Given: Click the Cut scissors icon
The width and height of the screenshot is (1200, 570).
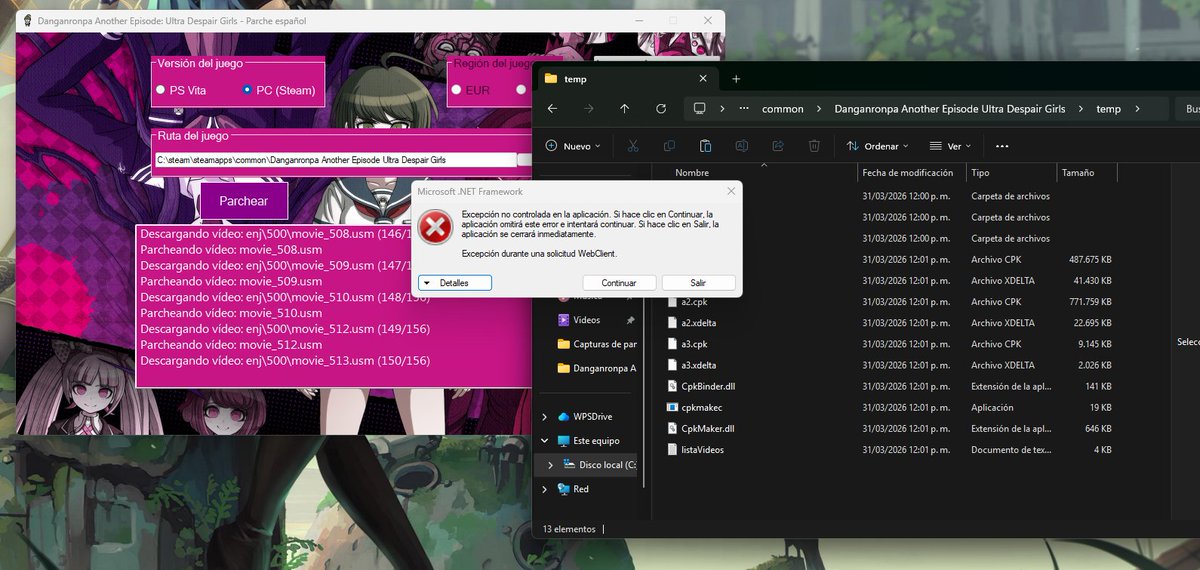Looking at the screenshot, I should coord(633,146).
